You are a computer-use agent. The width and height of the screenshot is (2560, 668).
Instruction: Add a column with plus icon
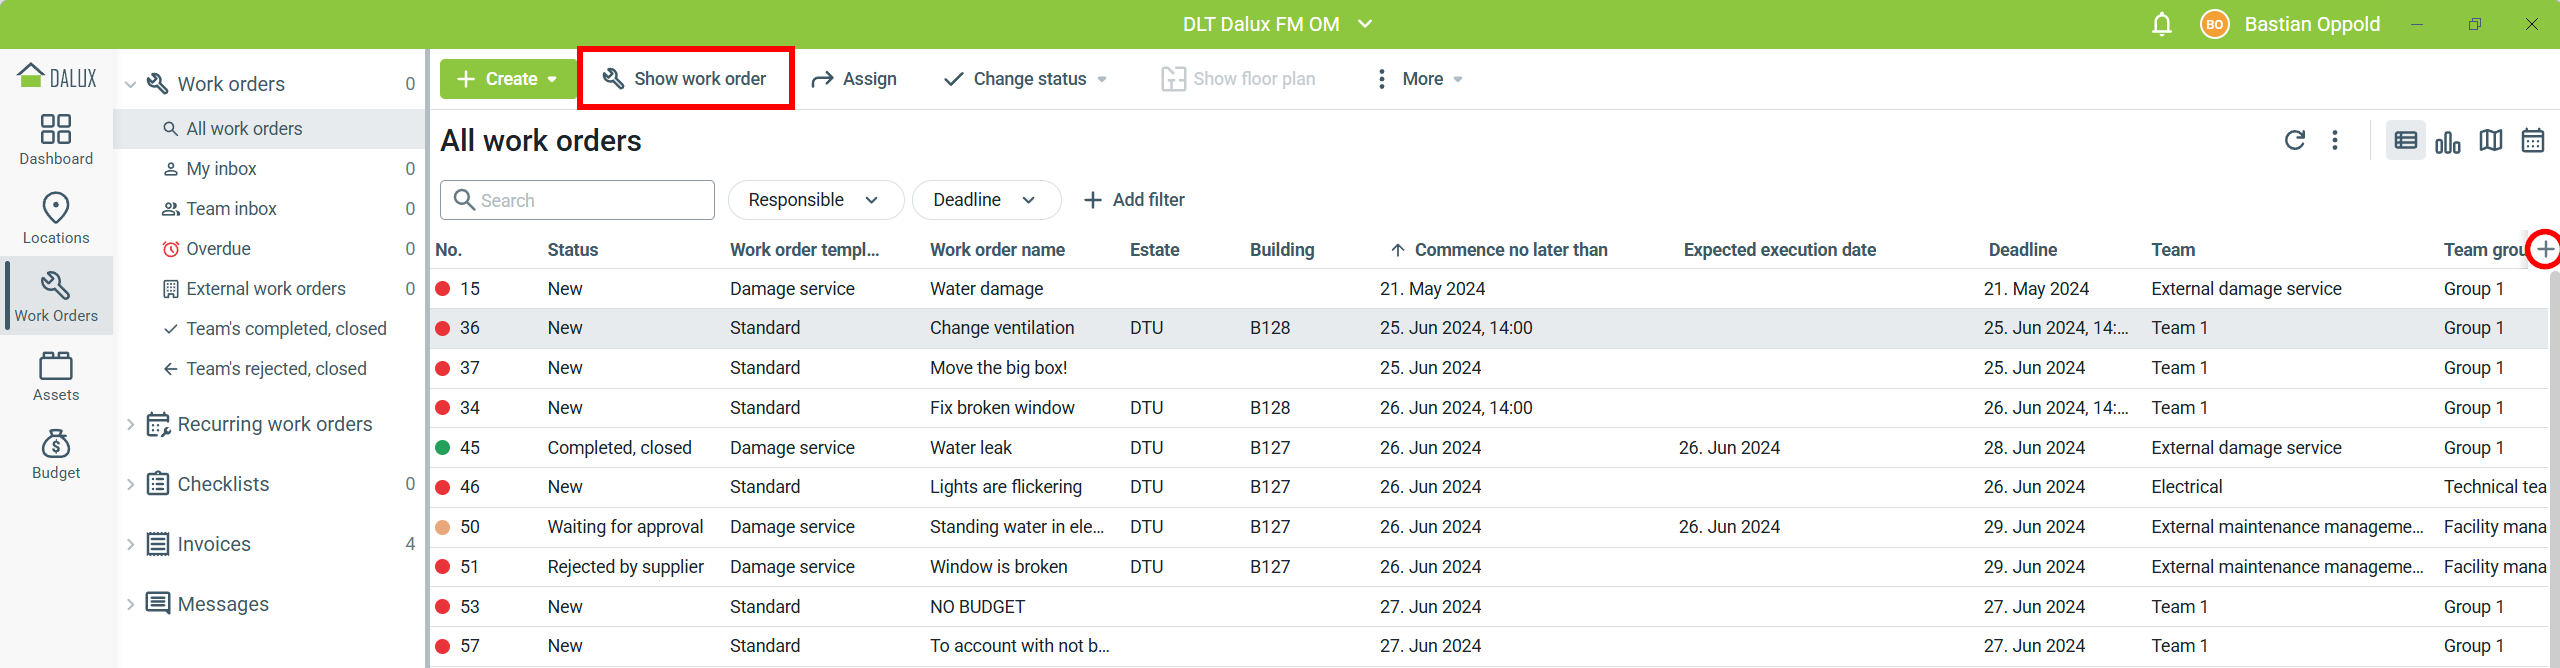tap(2545, 249)
